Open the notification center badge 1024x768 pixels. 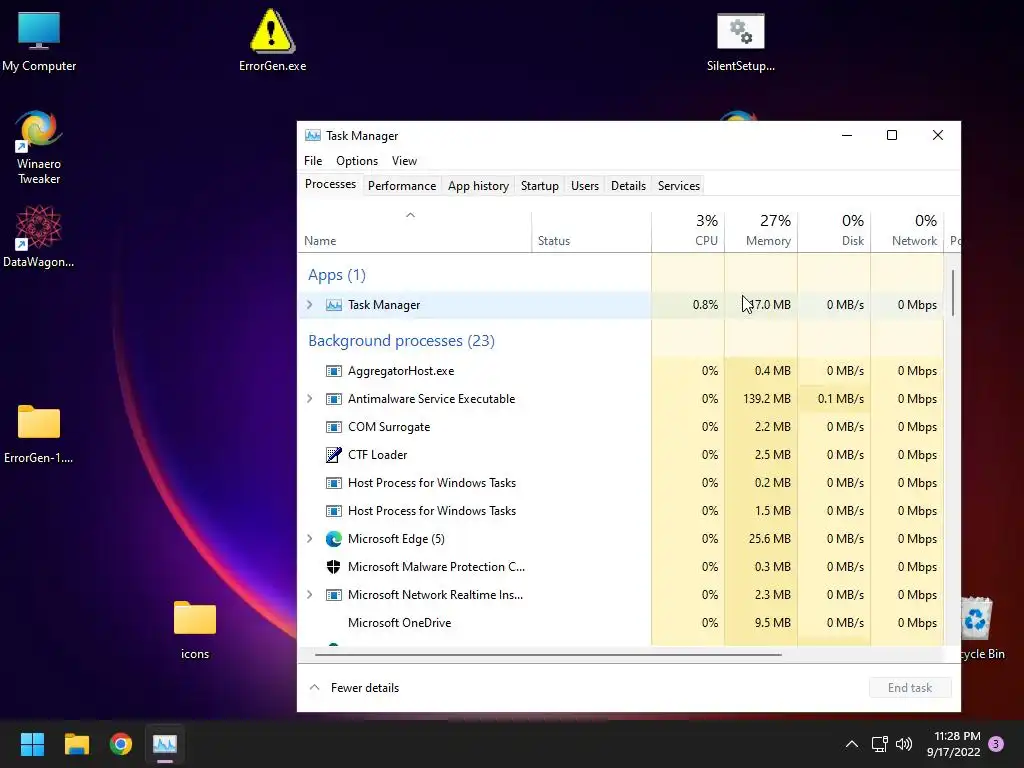(x=996, y=744)
